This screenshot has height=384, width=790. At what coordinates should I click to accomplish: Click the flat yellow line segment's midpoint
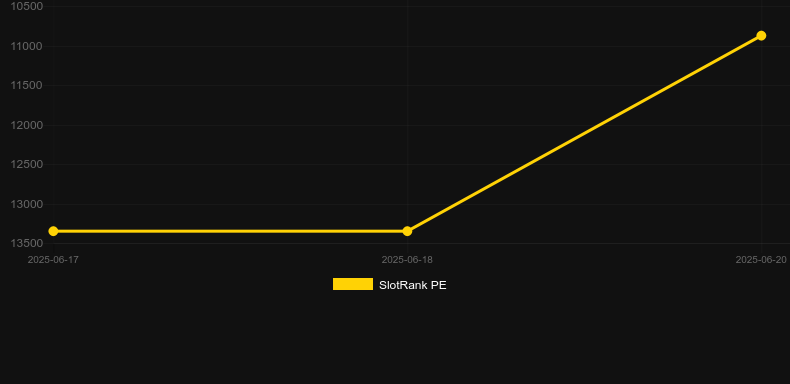coord(230,231)
